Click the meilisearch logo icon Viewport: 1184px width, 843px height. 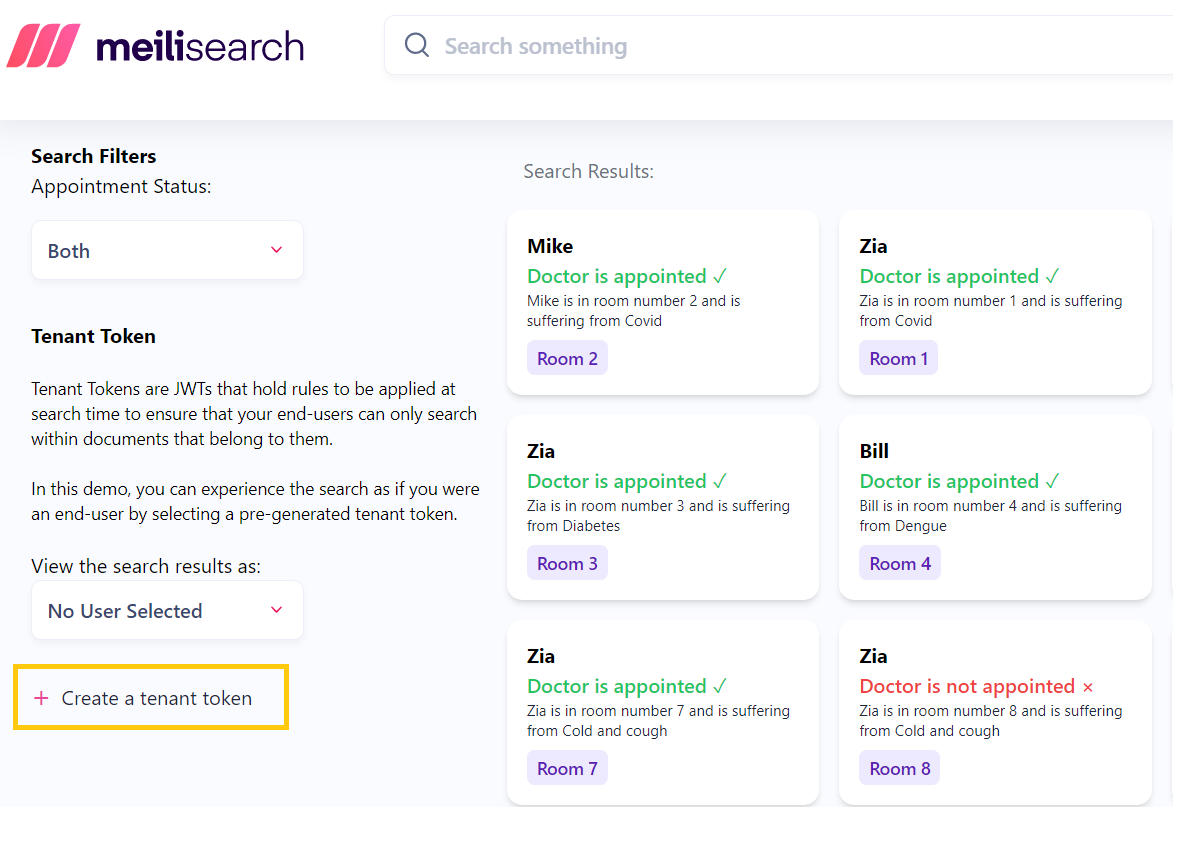point(44,46)
